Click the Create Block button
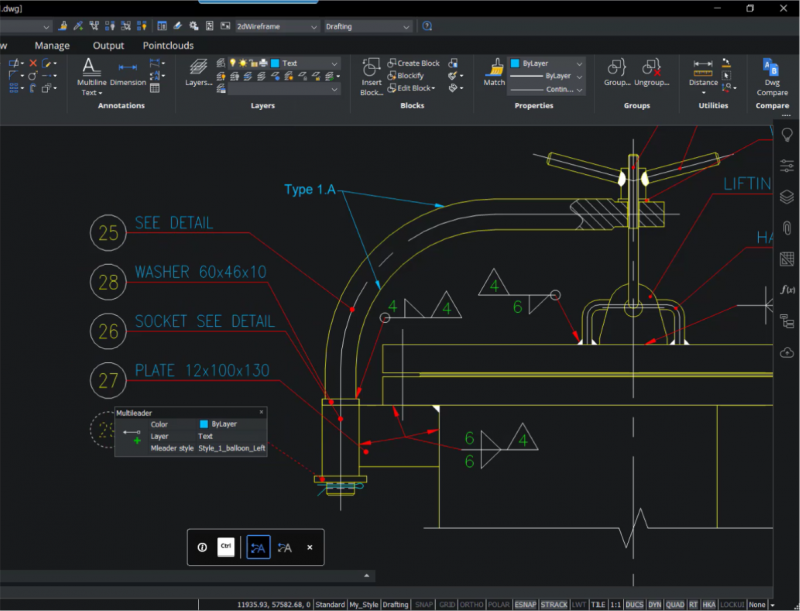This screenshot has height=611, width=800. pyautogui.click(x=413, y=63)
